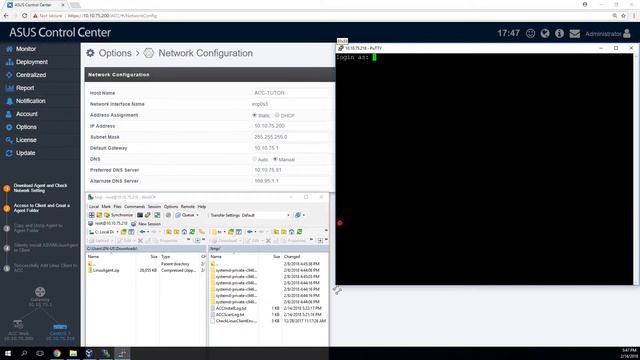
Task: Open WinSCP Commands menu
Action: pyautogui.click(x=134, y=207)
